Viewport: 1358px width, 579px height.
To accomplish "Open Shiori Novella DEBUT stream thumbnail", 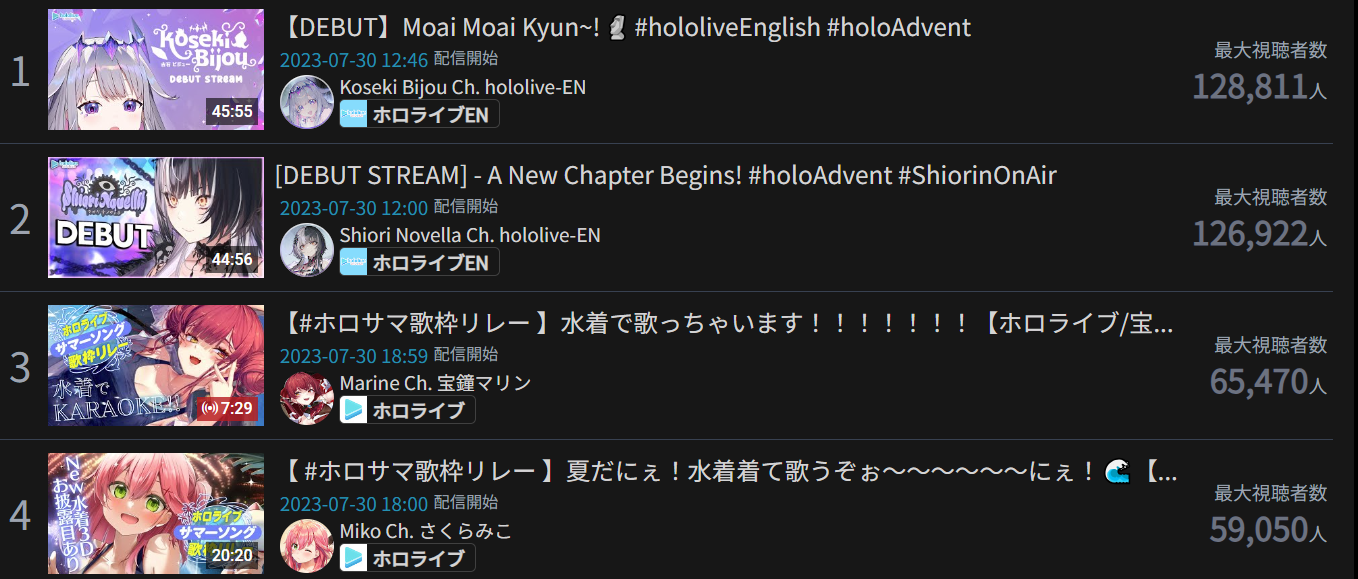I will tap(156, 217).
